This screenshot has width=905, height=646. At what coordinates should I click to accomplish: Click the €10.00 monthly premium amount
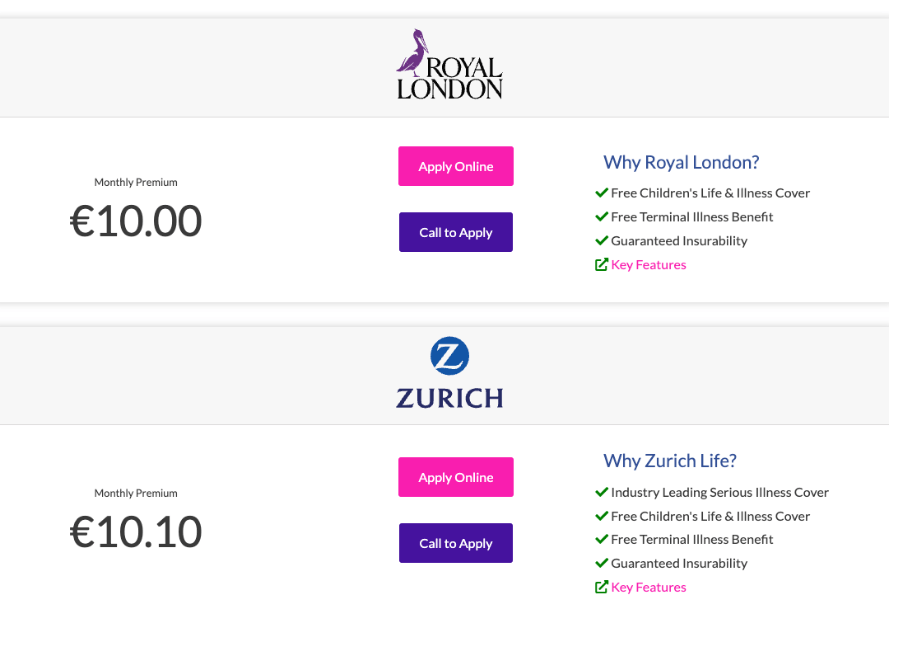136,221
